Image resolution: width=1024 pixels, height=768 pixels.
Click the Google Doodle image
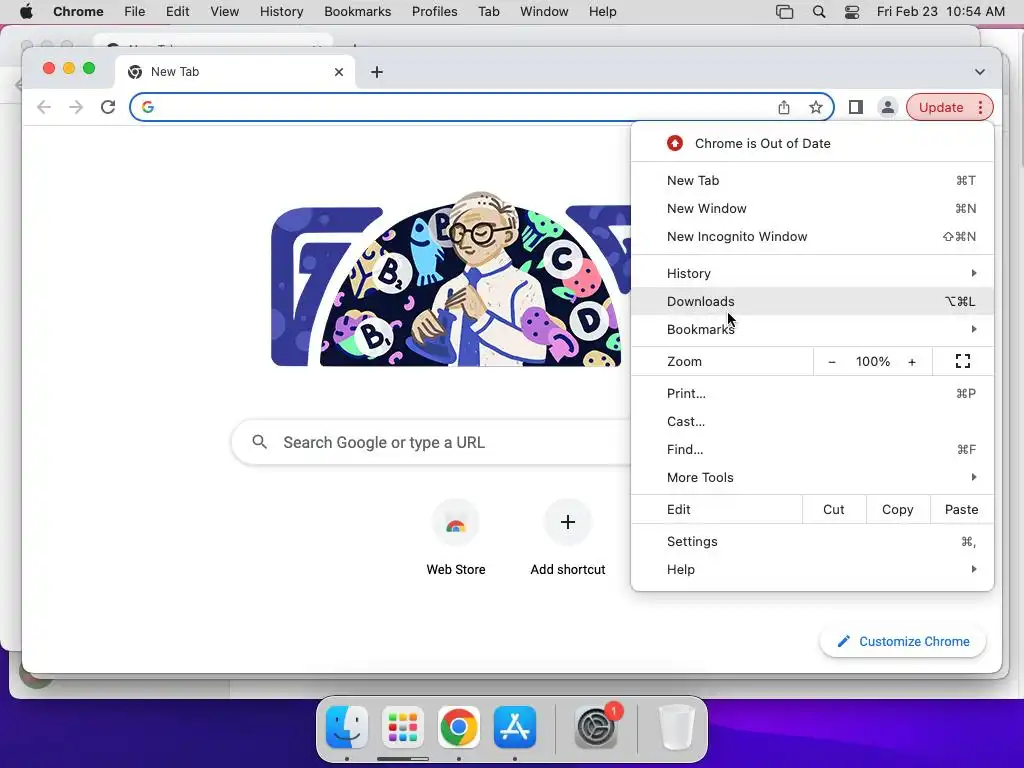[451, 280]
